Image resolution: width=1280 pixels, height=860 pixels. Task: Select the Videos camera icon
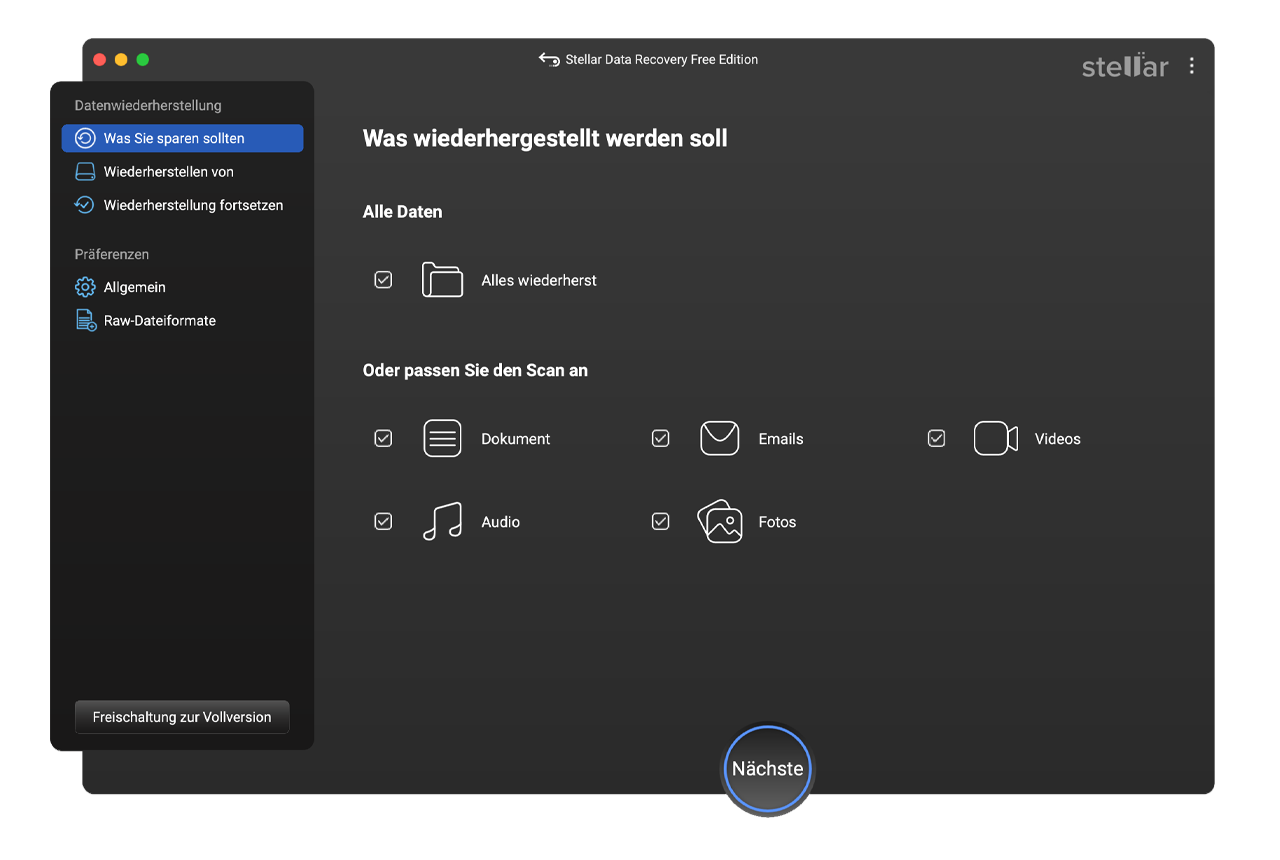pos(995,438)
